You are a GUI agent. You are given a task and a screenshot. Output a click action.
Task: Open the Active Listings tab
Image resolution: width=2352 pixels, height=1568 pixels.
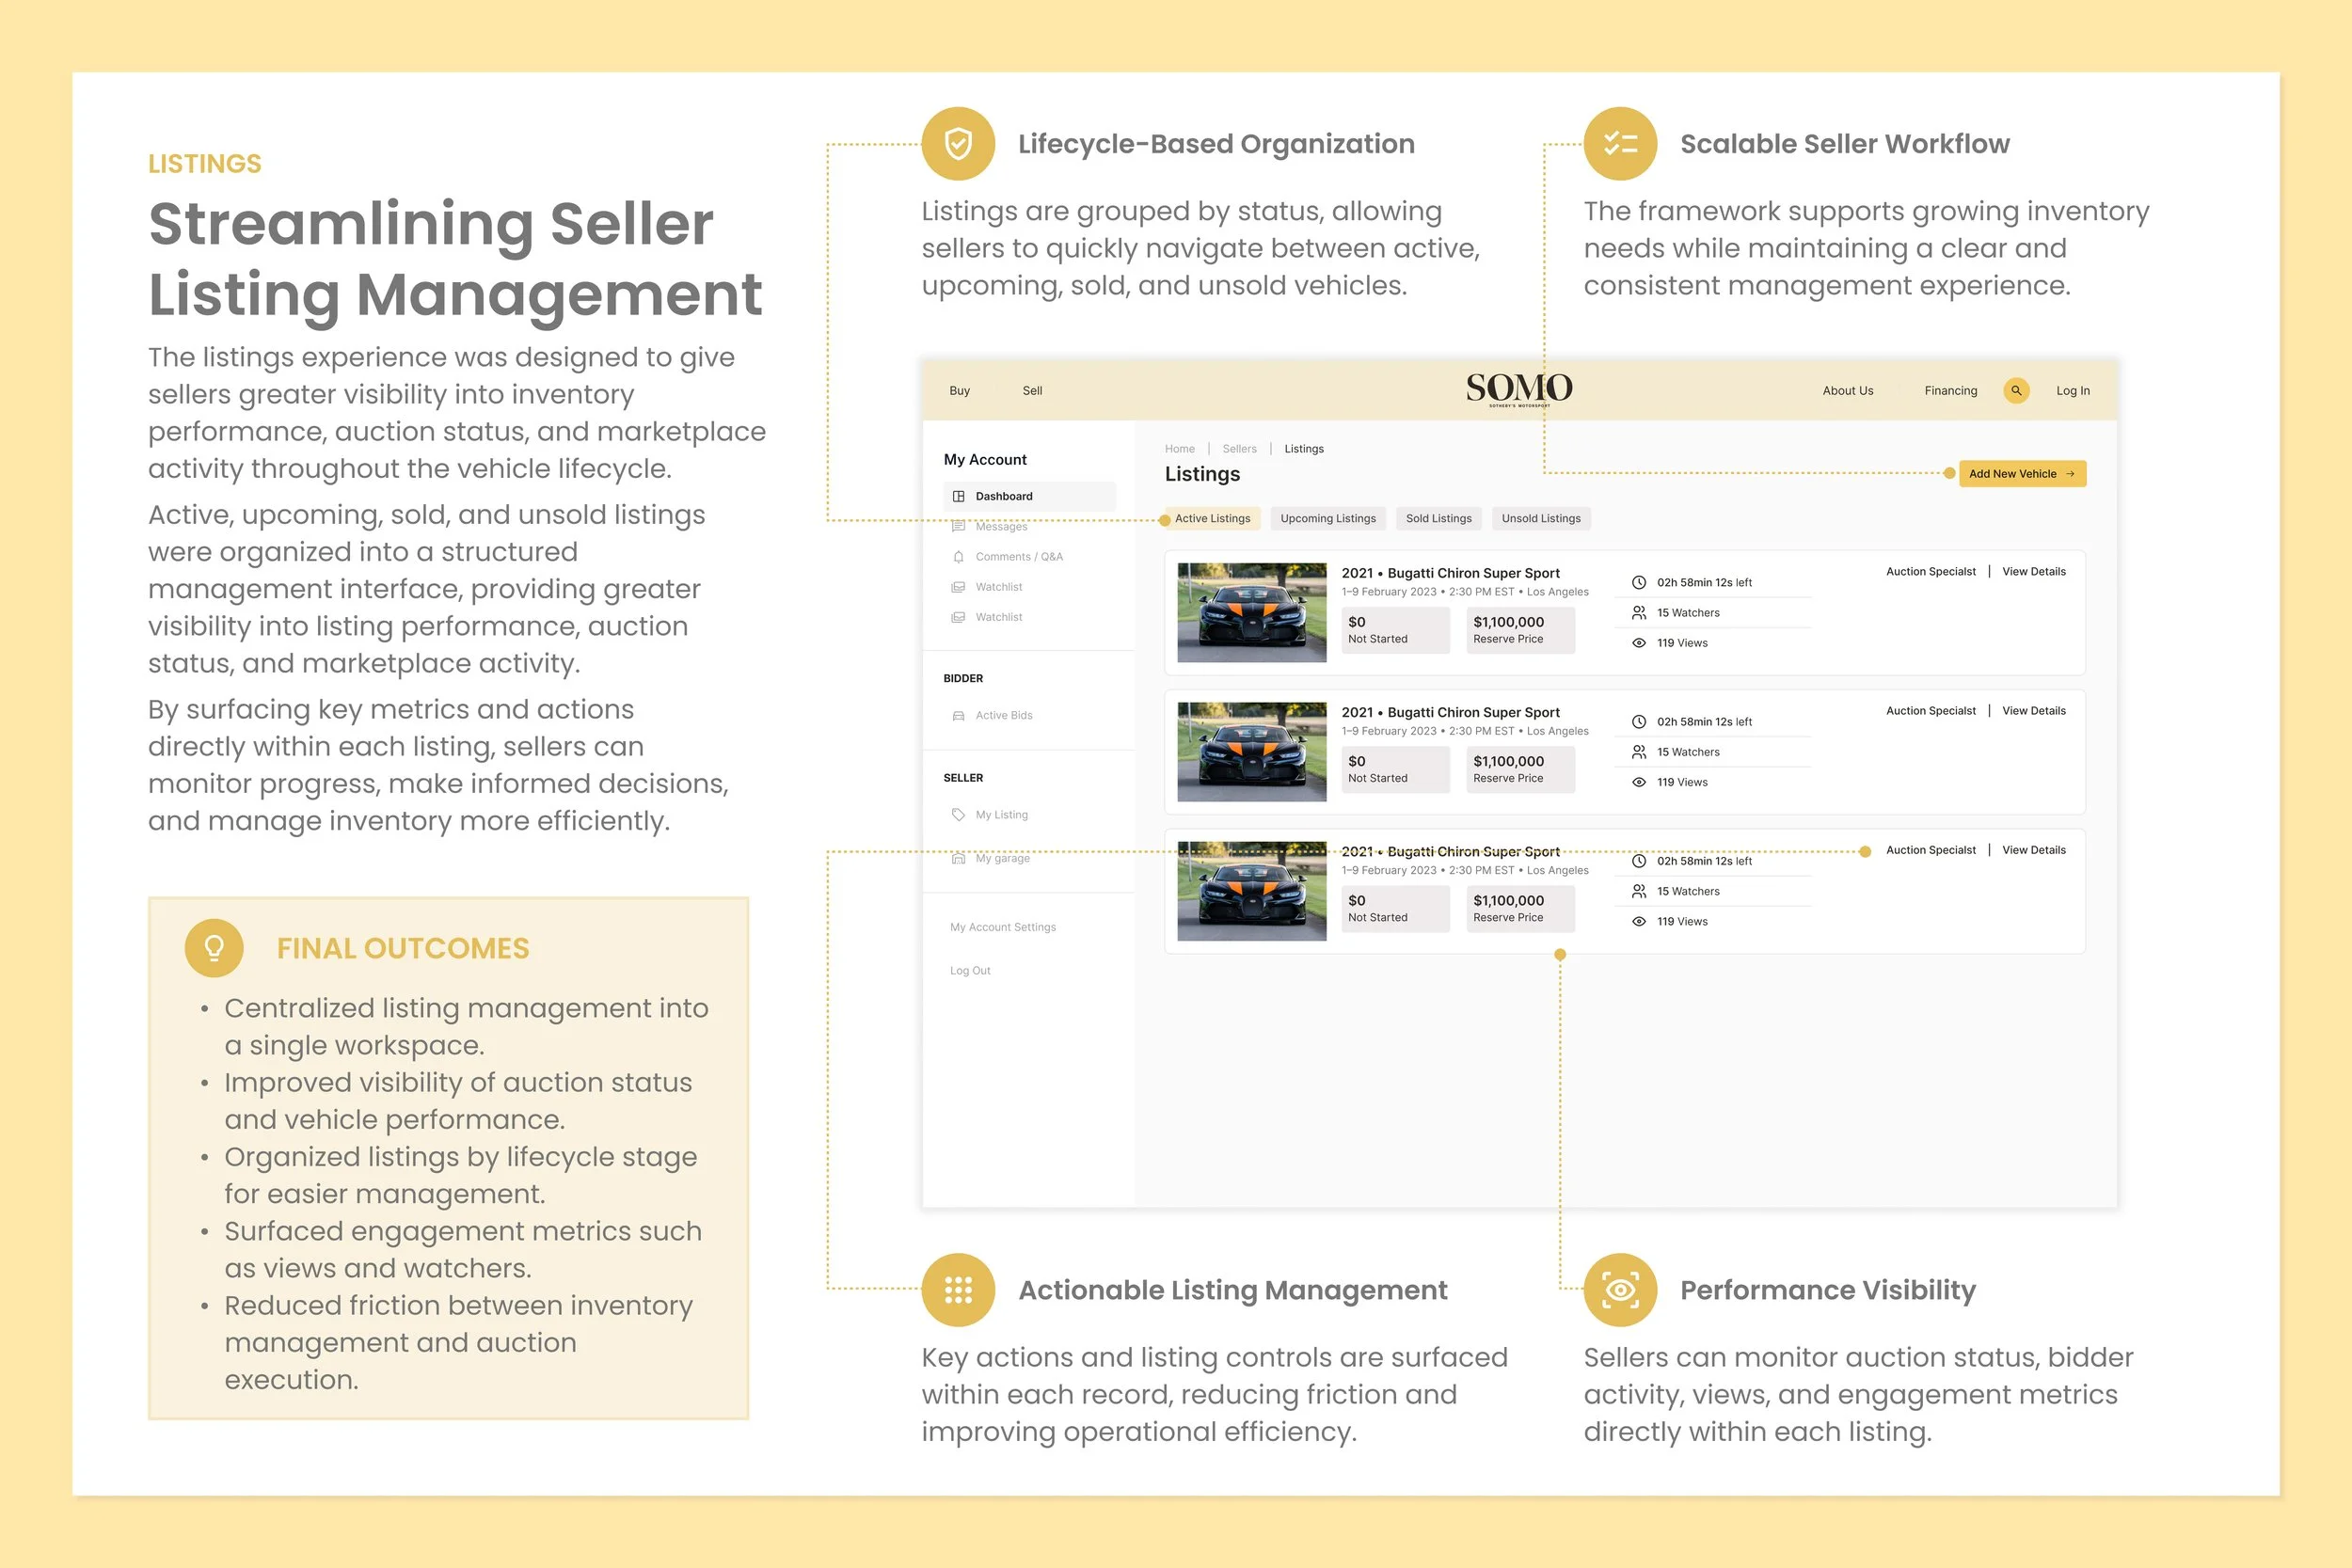click(x=1212, y=518)
